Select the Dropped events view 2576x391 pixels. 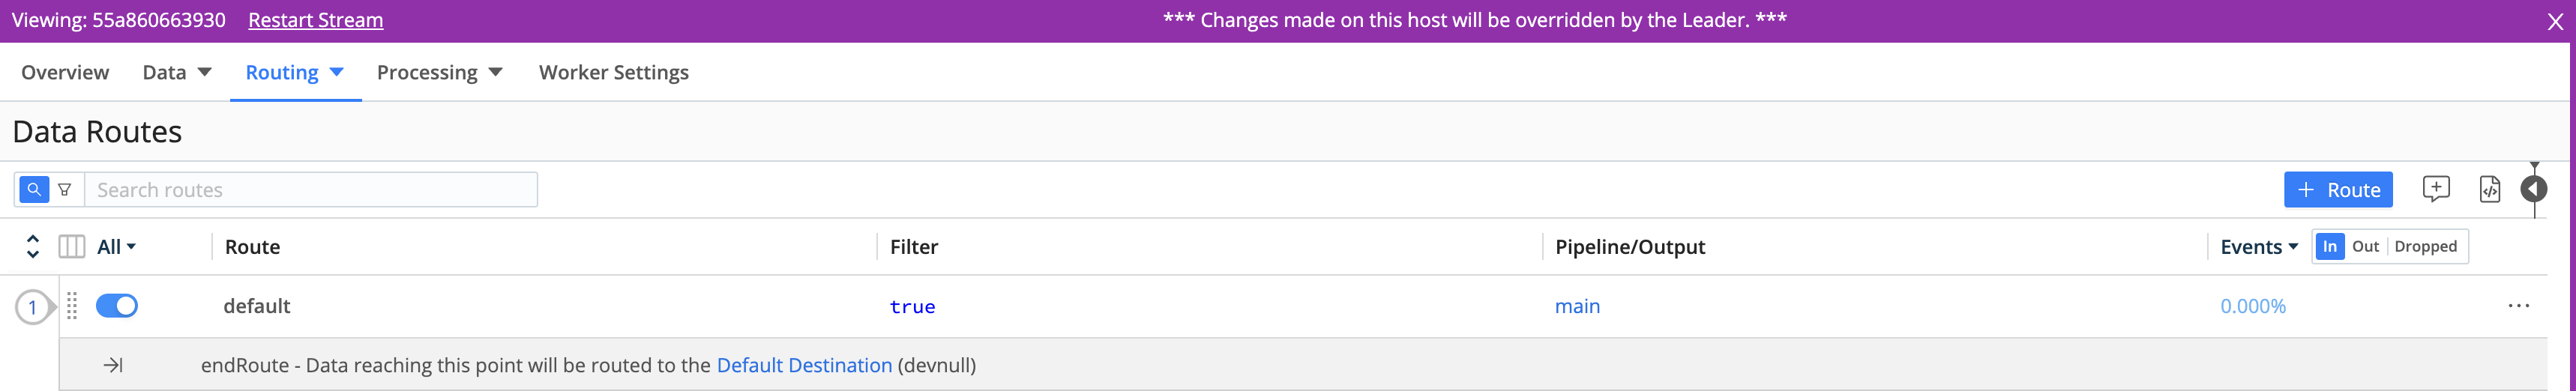click(x=2425, y=247)
